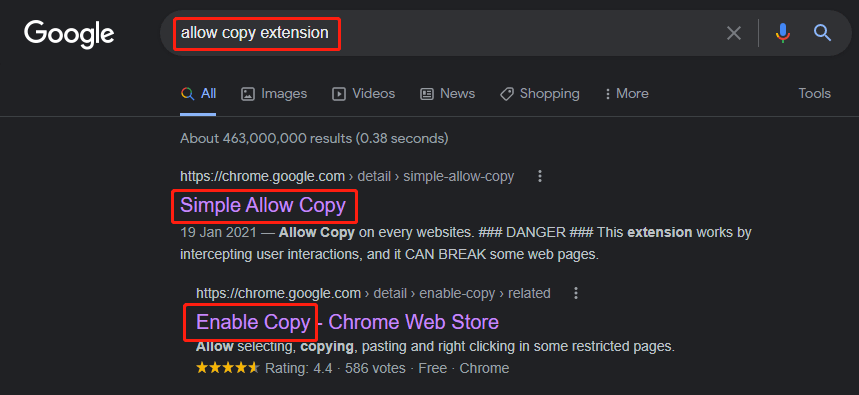This screenshot has width=859, height=395.
Task: Start voice search with the microphone icon
Action: click(783, 33)
